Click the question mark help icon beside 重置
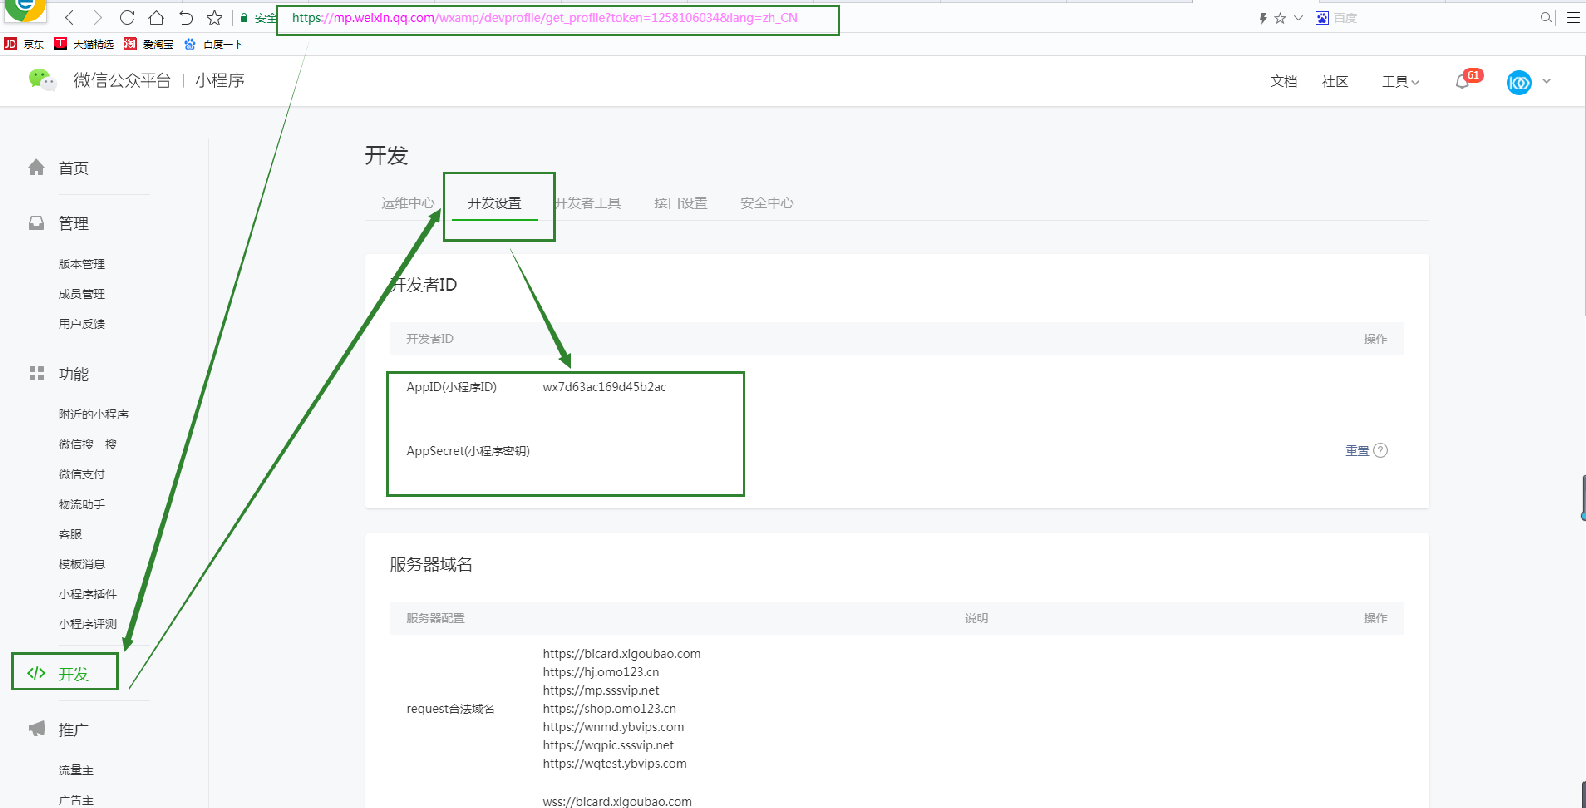 [x=1381, y=450]
